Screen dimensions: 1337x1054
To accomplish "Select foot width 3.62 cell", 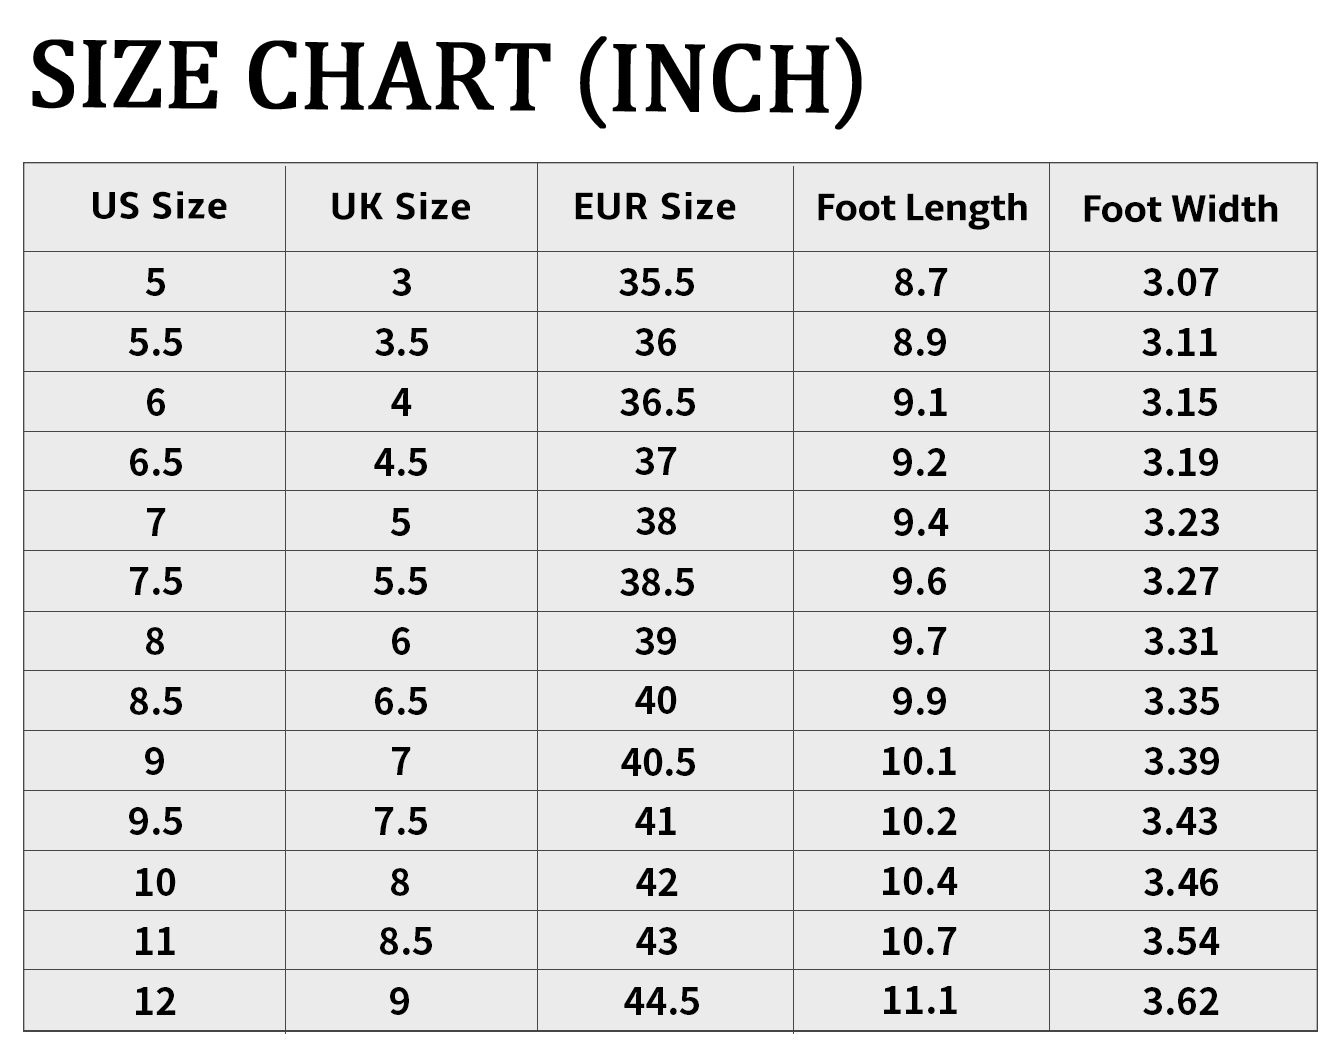I will click(1180, 1000).
